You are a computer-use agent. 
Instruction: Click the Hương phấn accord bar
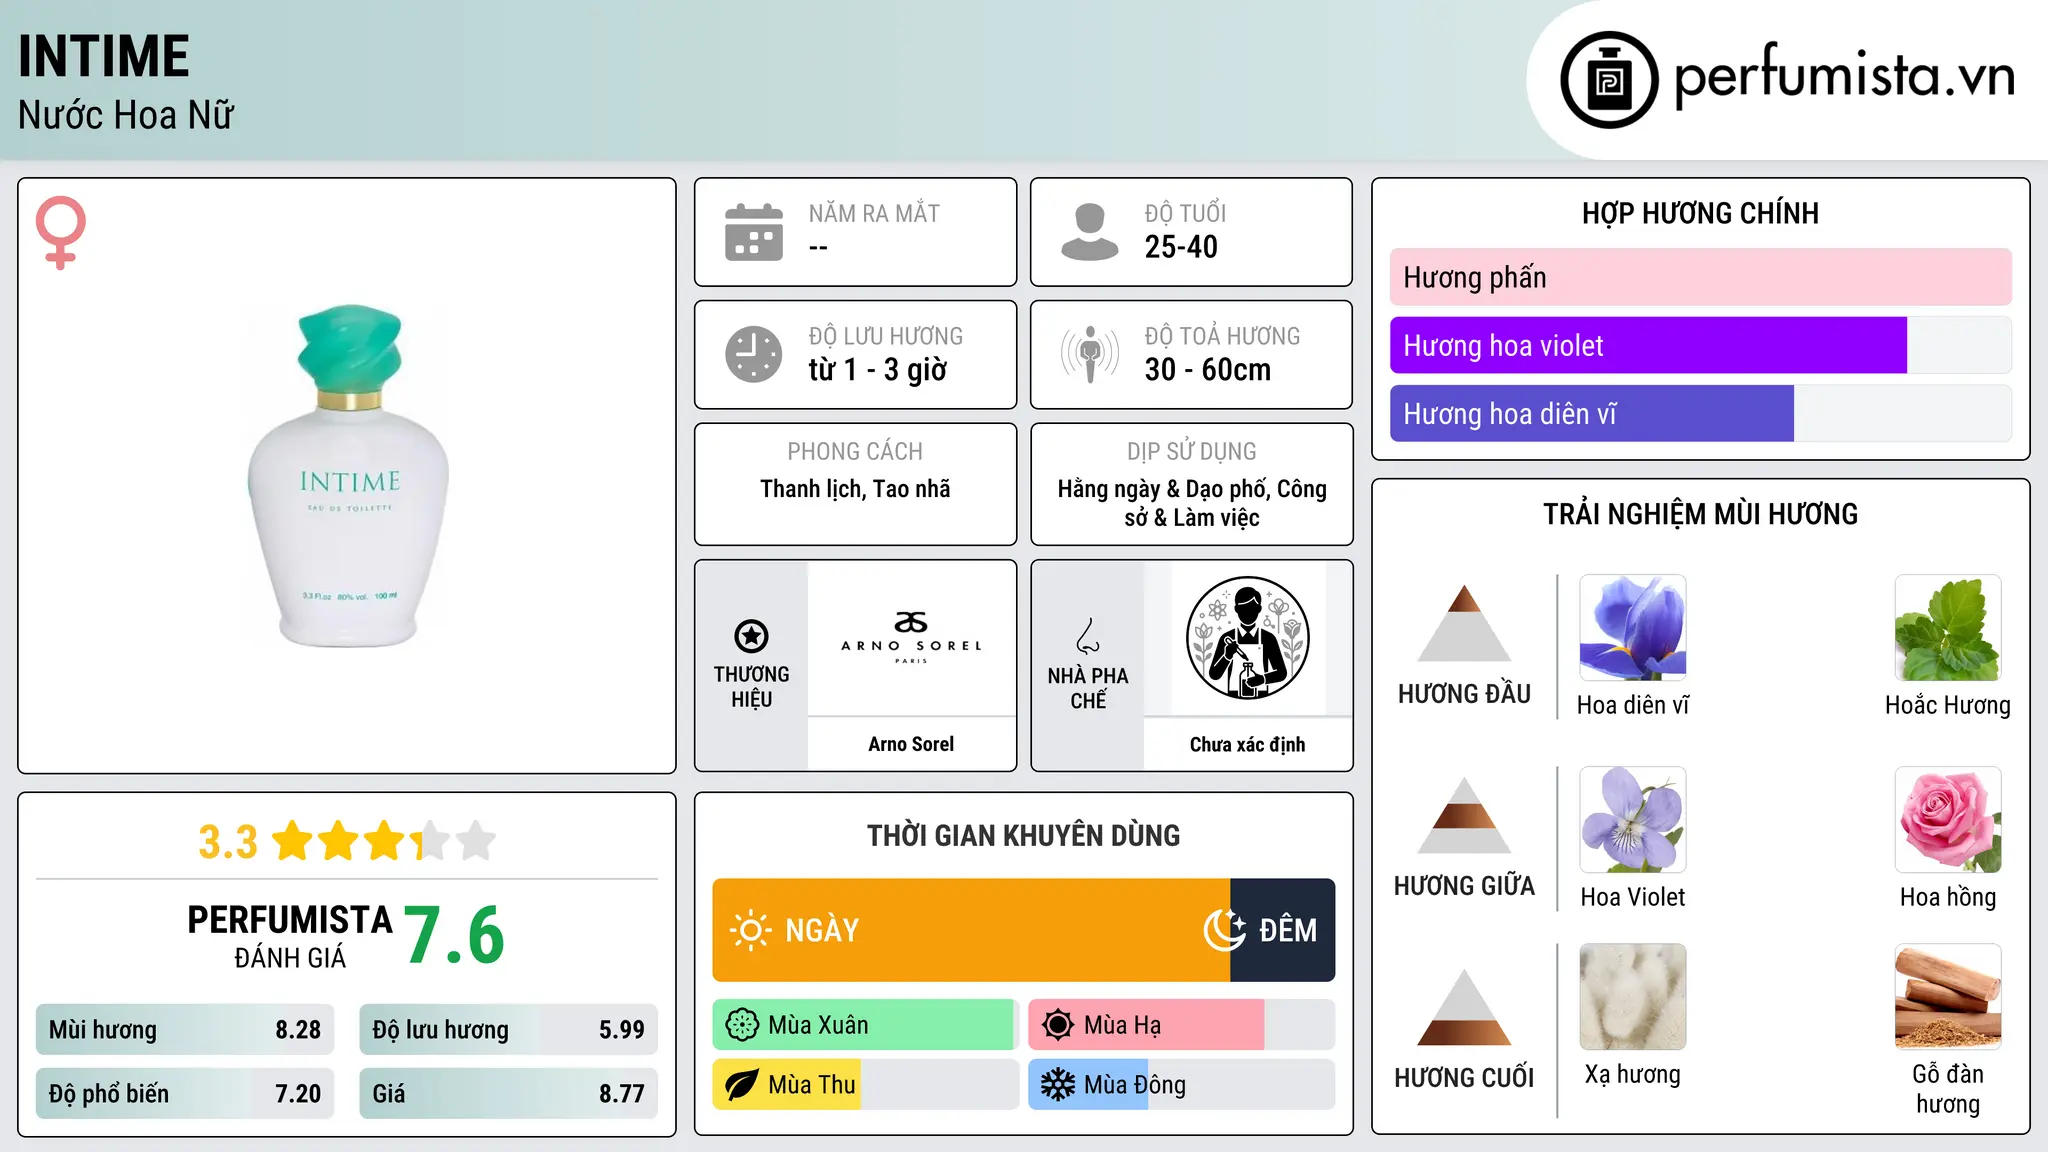[x=1701, y=277]
